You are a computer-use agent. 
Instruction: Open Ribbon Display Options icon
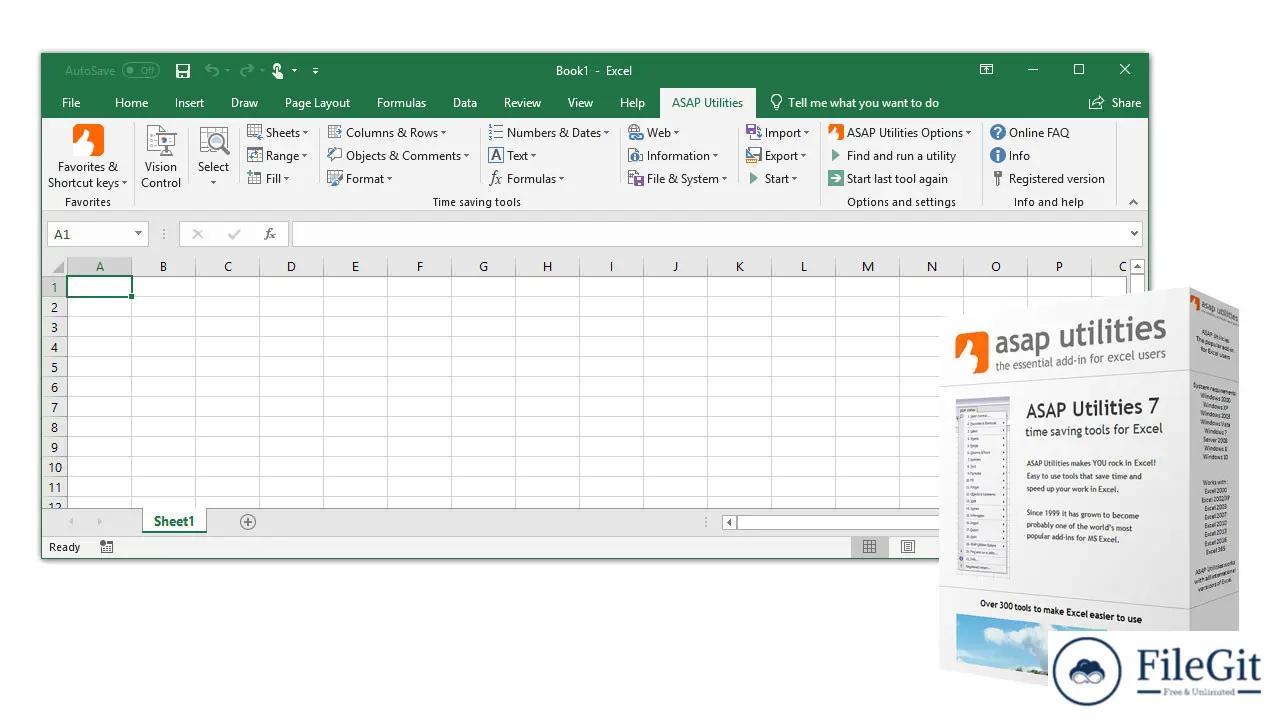click(x=986, y=70)
